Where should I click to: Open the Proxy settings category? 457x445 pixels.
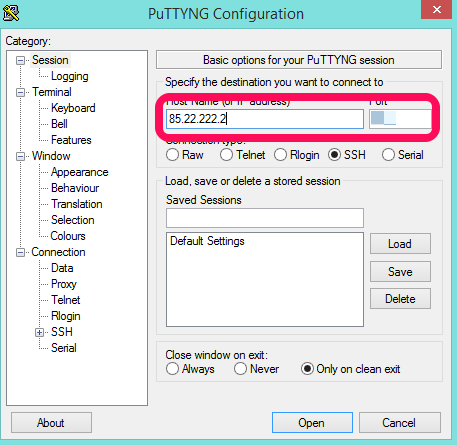pyautogui.click(x=64, y=284)
